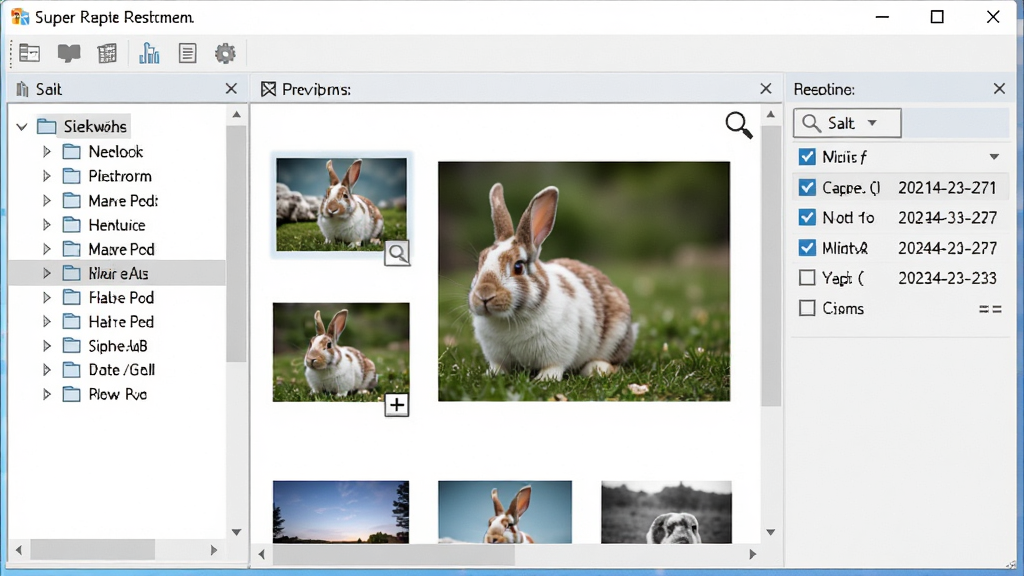Click the up arrow of the folder tree scrollbar

point(236,115)
